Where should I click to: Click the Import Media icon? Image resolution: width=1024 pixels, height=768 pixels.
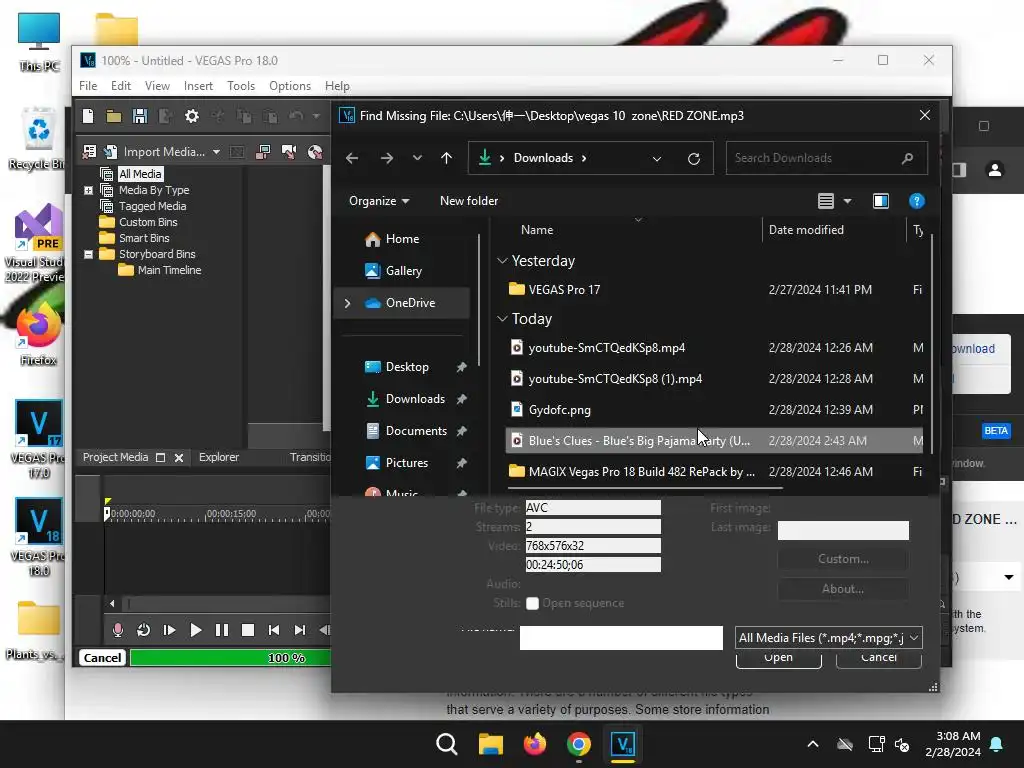111,152
